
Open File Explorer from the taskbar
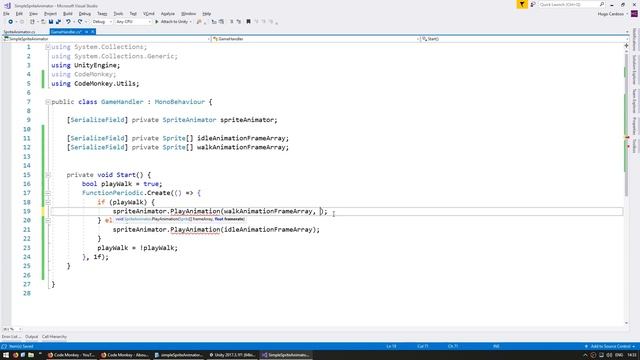(x=31, y=355)
